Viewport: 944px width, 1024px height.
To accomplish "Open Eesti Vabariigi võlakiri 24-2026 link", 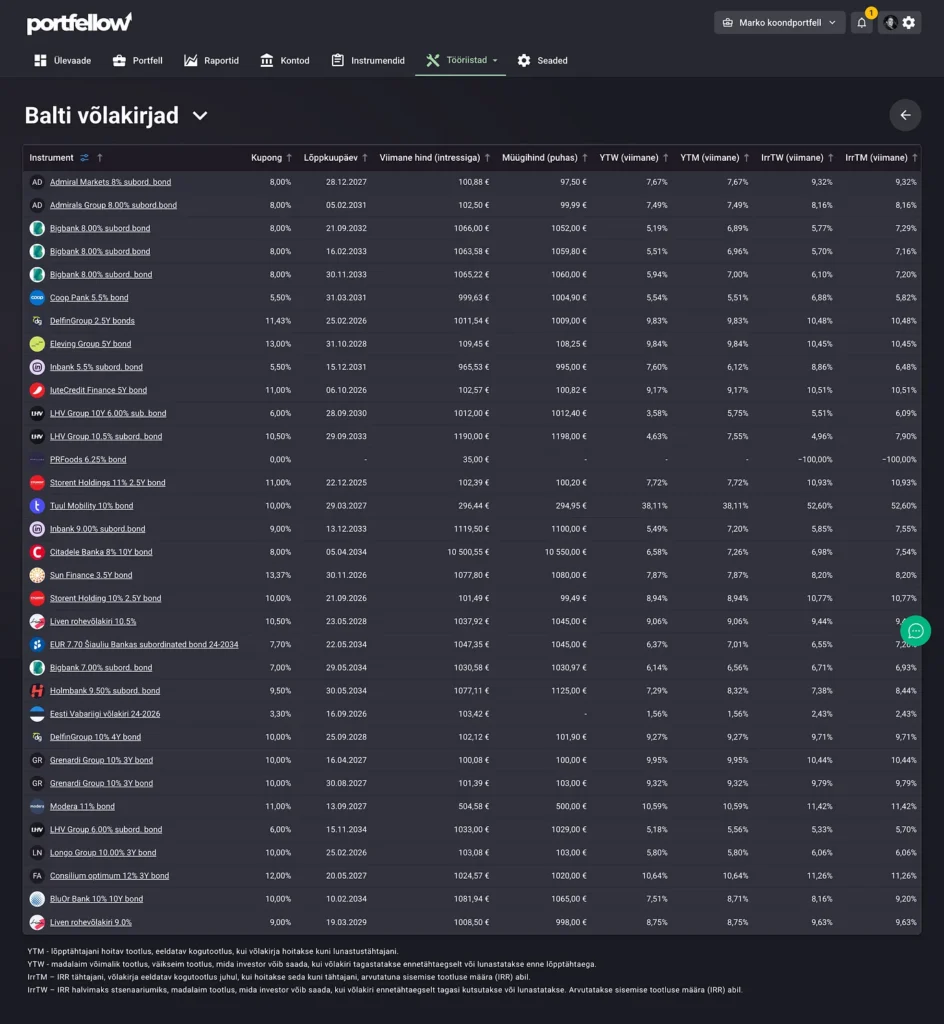I will pyautogui.click(x=105, y=714).
